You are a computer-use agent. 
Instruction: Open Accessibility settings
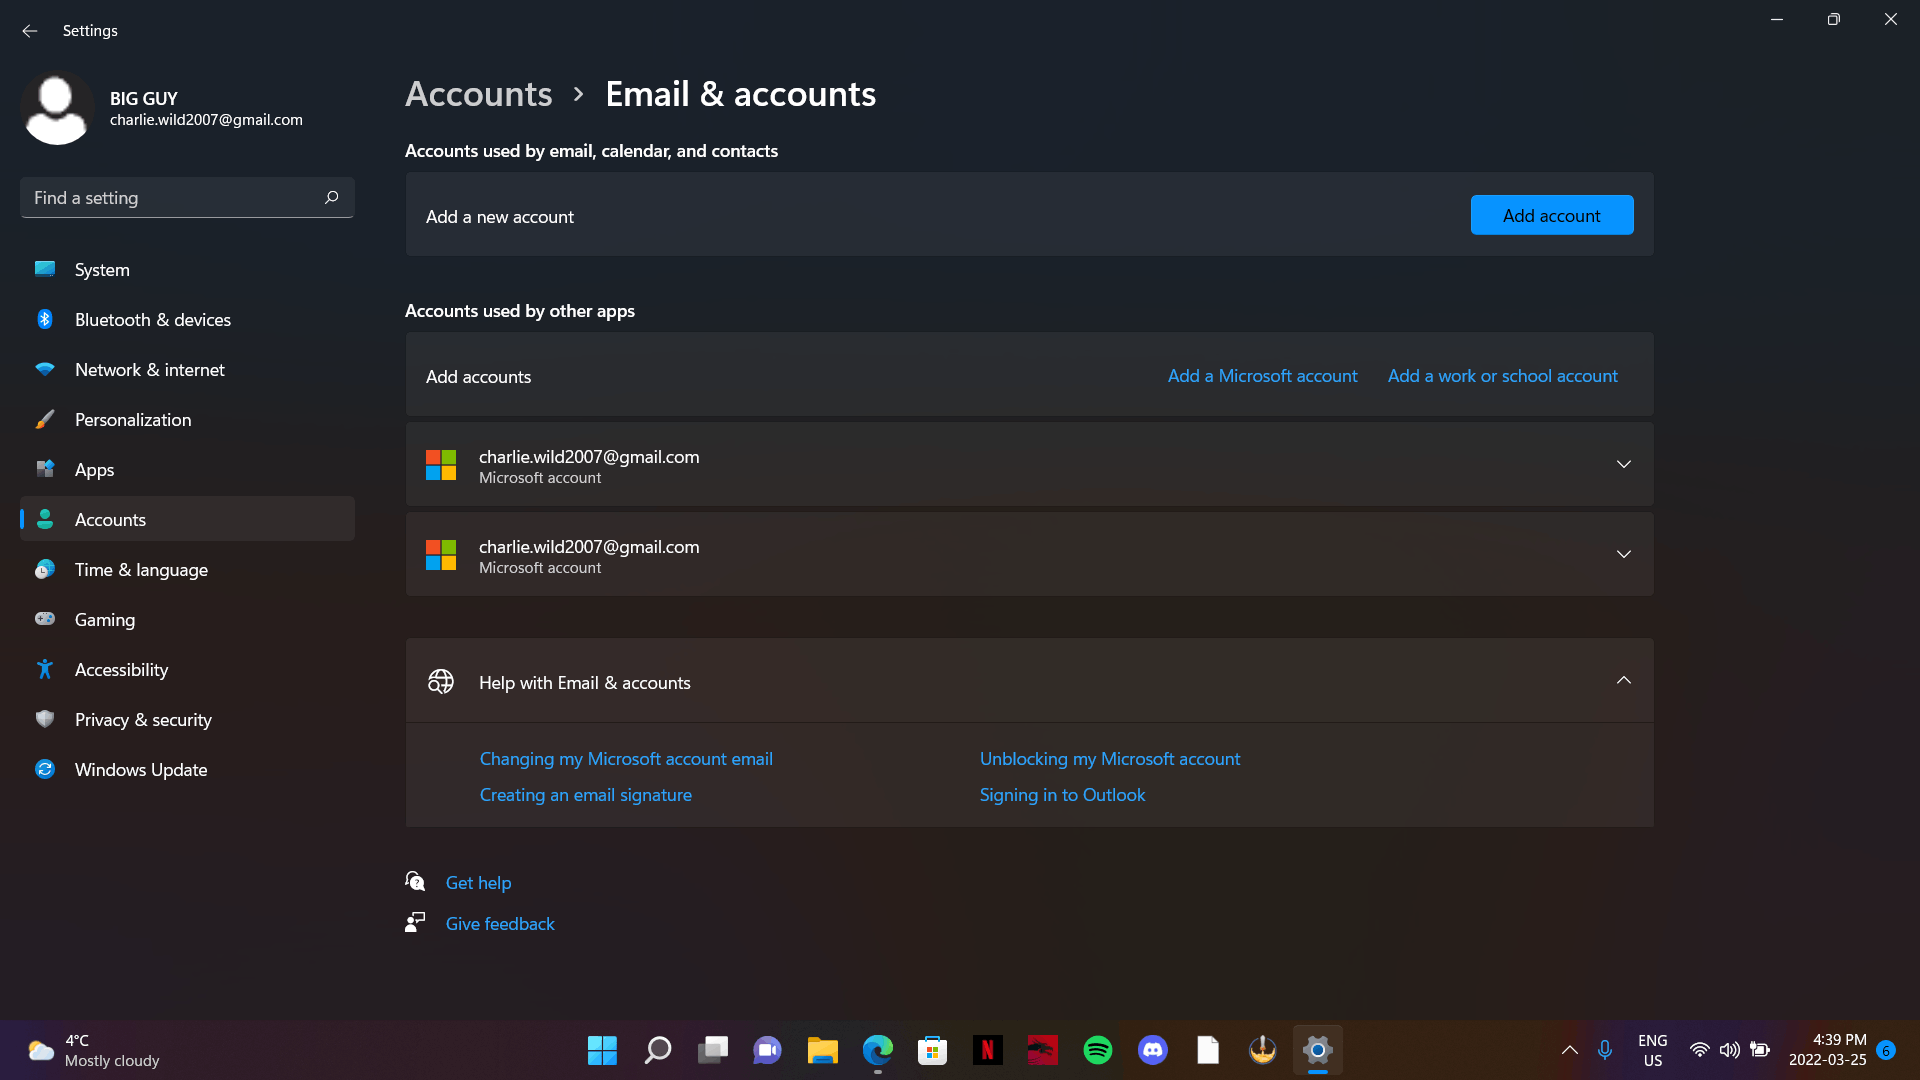pyautogui.click(x=187, y=669)
